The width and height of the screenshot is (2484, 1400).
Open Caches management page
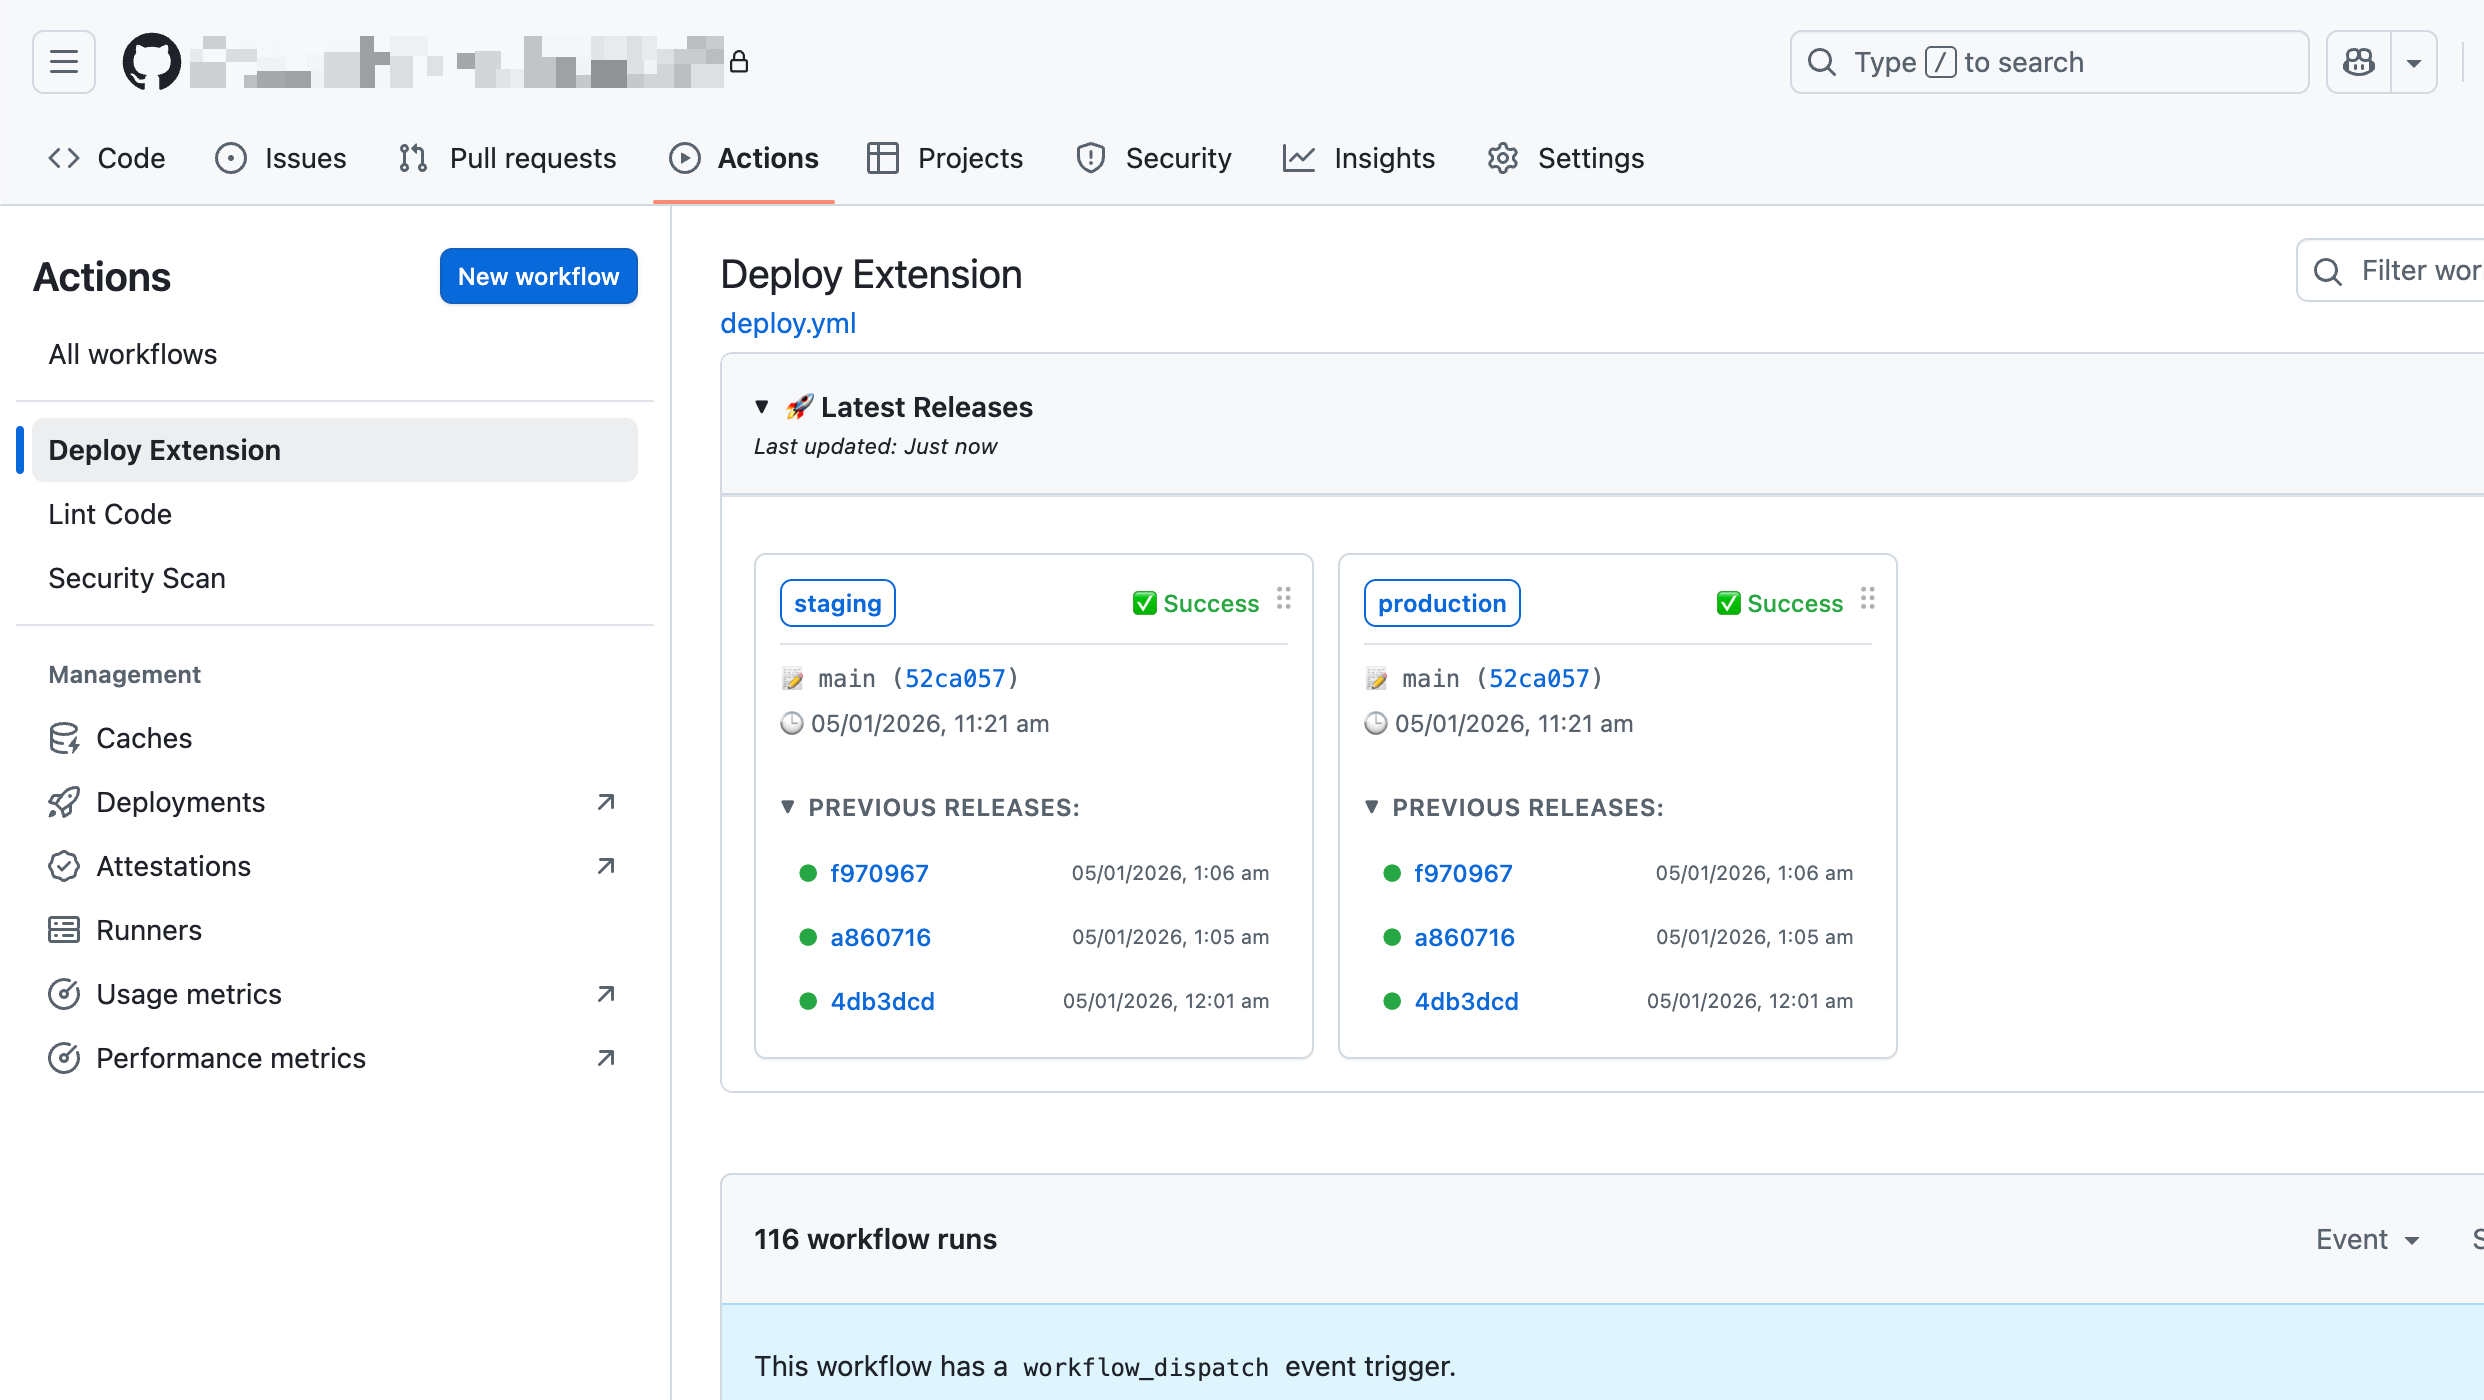[x=144, y=738]
